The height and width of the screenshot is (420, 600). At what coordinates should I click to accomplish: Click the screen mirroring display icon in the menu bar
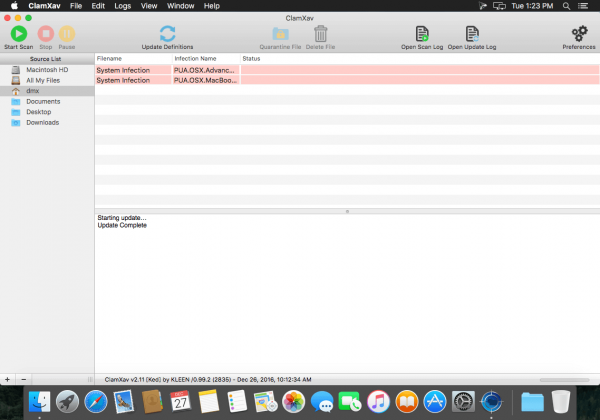click(499, 6)
